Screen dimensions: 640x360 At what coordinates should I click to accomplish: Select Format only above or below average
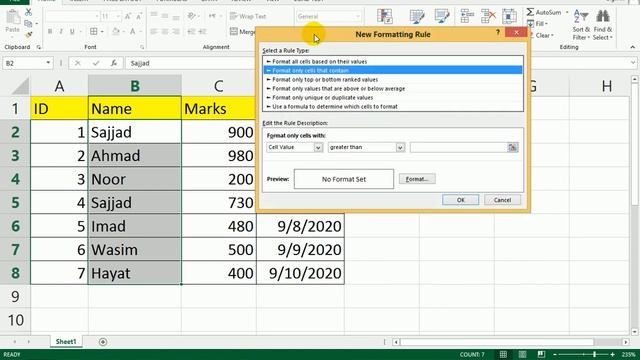click(393, 89)
